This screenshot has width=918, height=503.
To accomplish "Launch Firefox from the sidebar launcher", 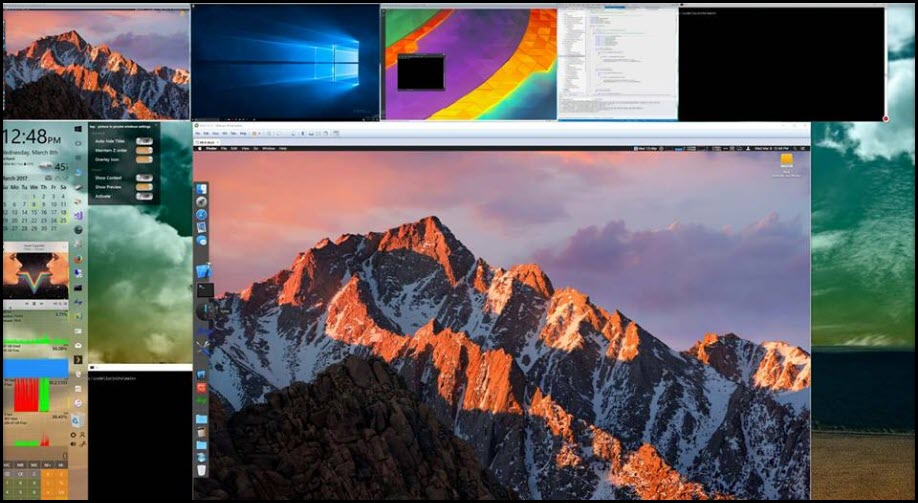I will pos(78,259).
